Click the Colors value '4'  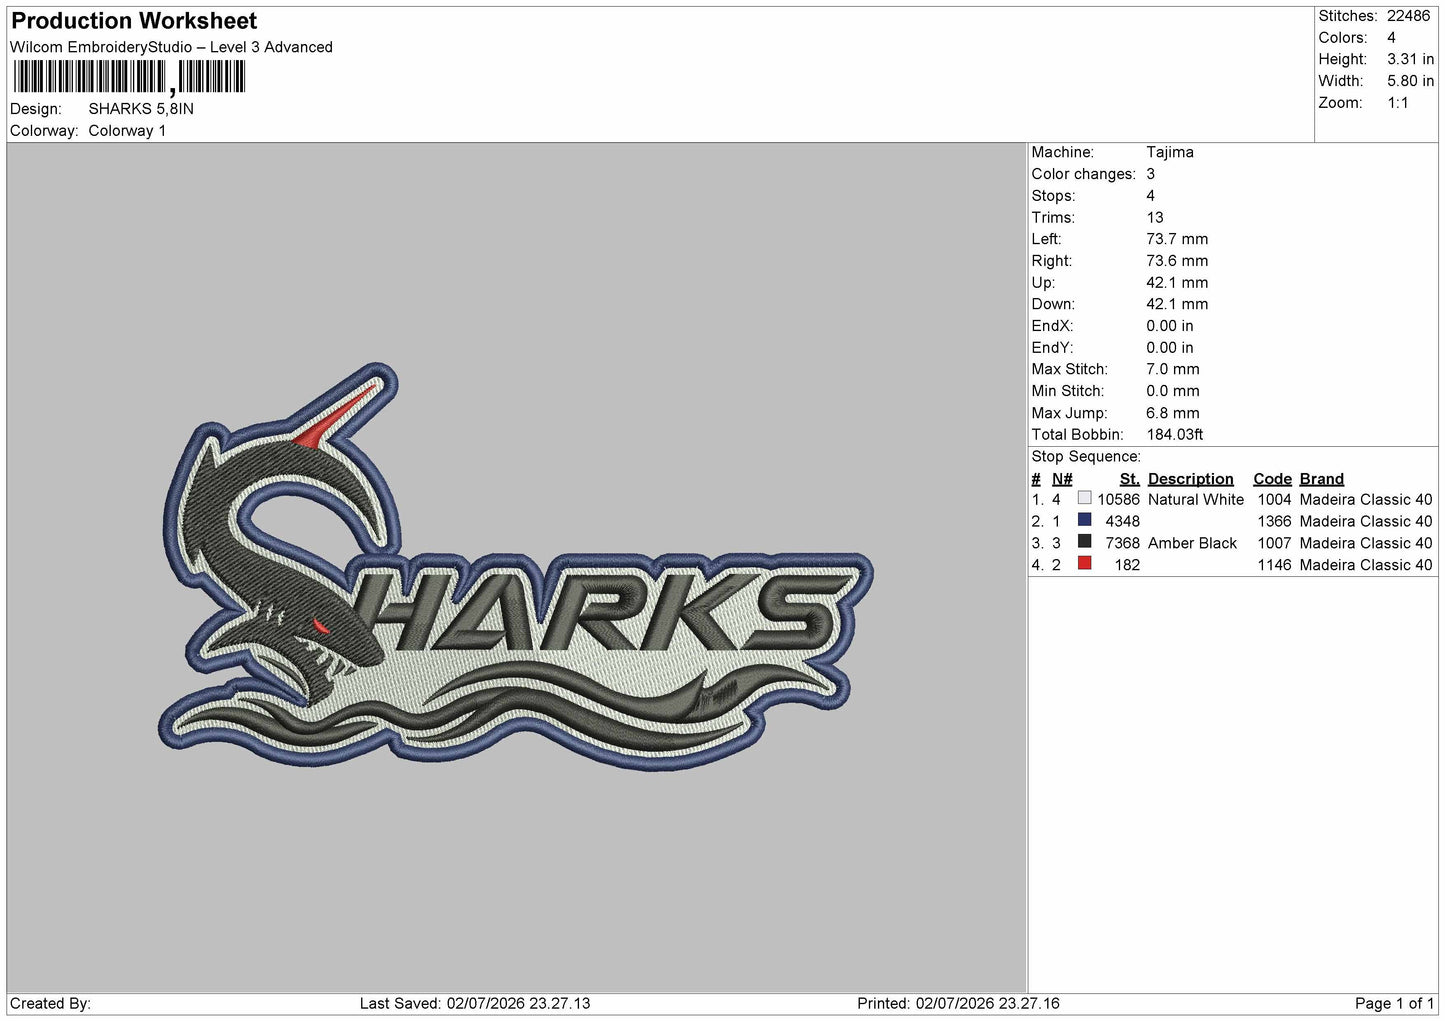[x=1391, y=38]
